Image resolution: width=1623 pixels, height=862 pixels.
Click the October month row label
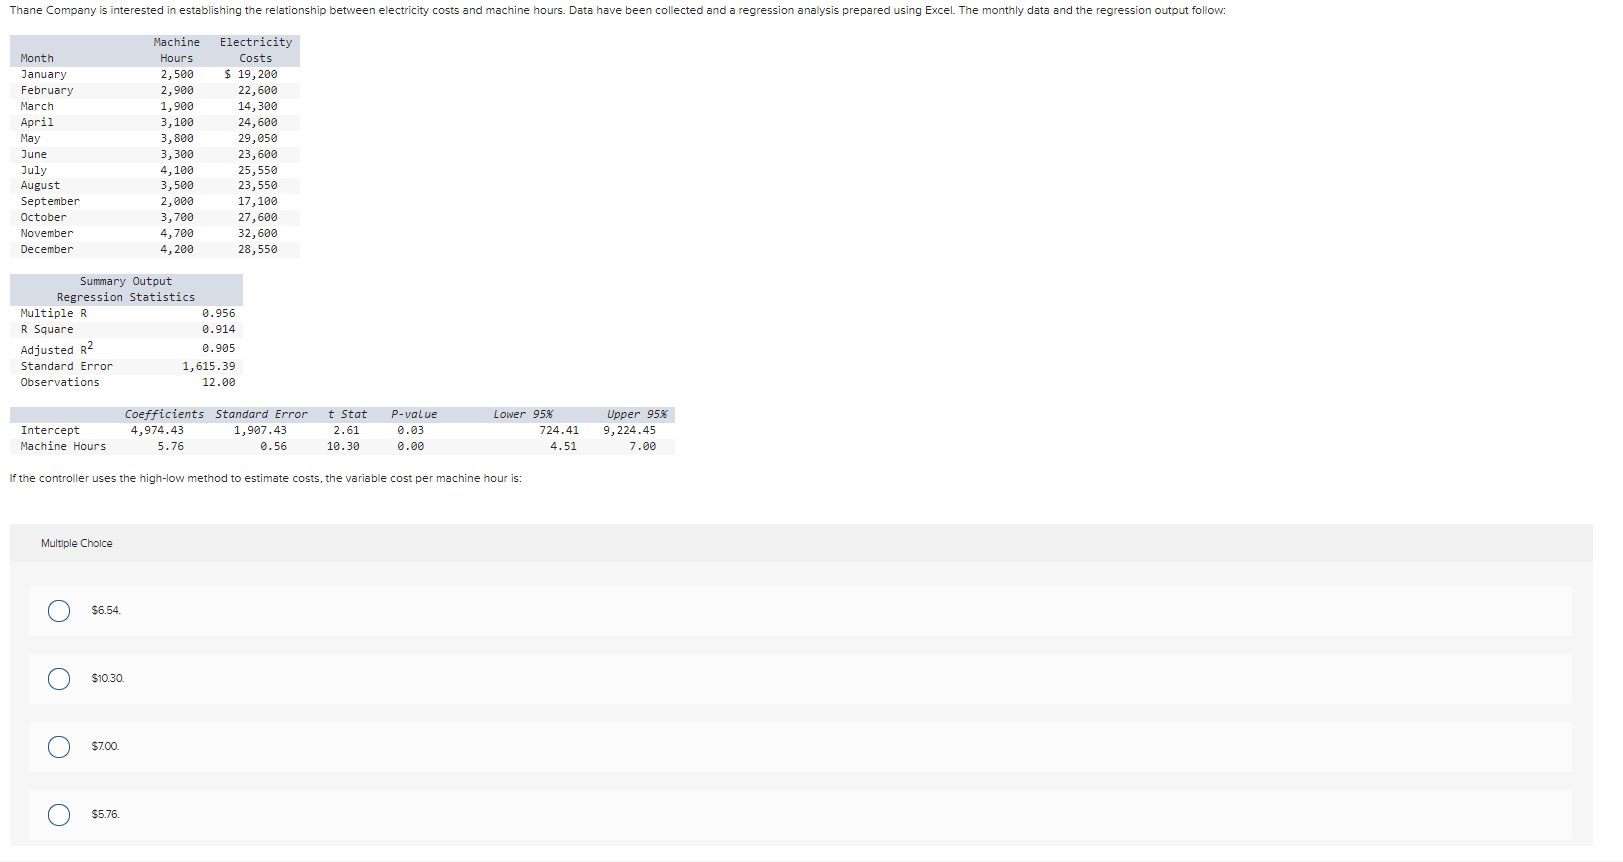click(x=44, y=218)
